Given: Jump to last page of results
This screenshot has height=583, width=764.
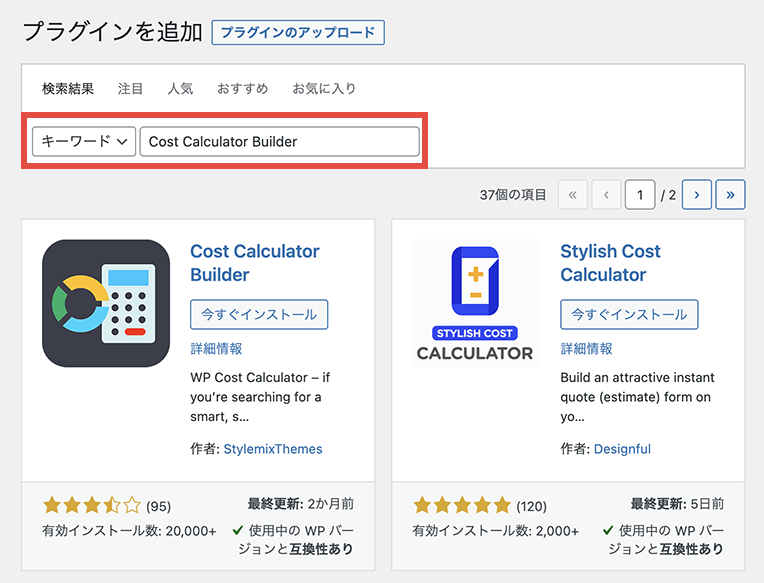Looking at the screenshot, I should [730, 195].
